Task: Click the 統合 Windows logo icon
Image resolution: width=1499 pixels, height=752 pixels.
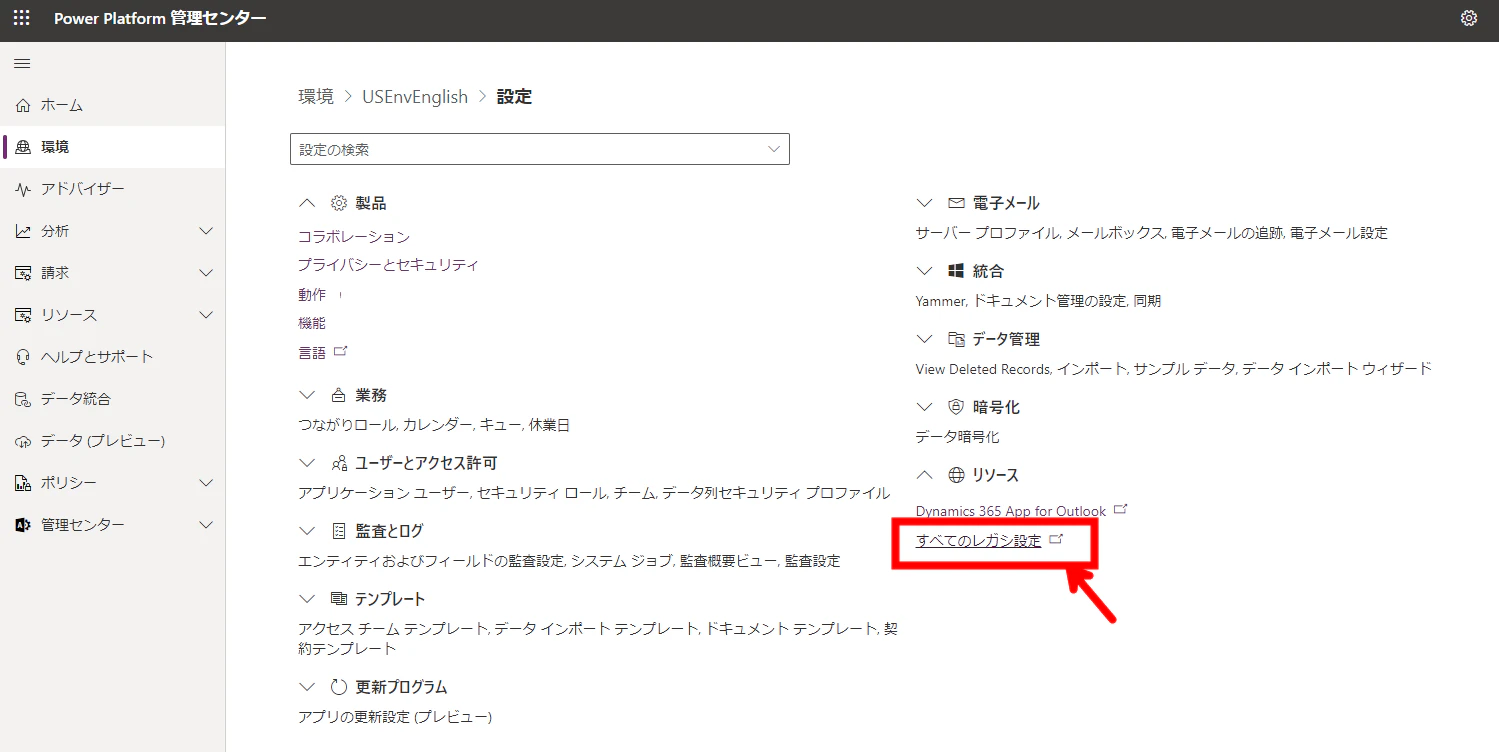Action: (956, 271)
